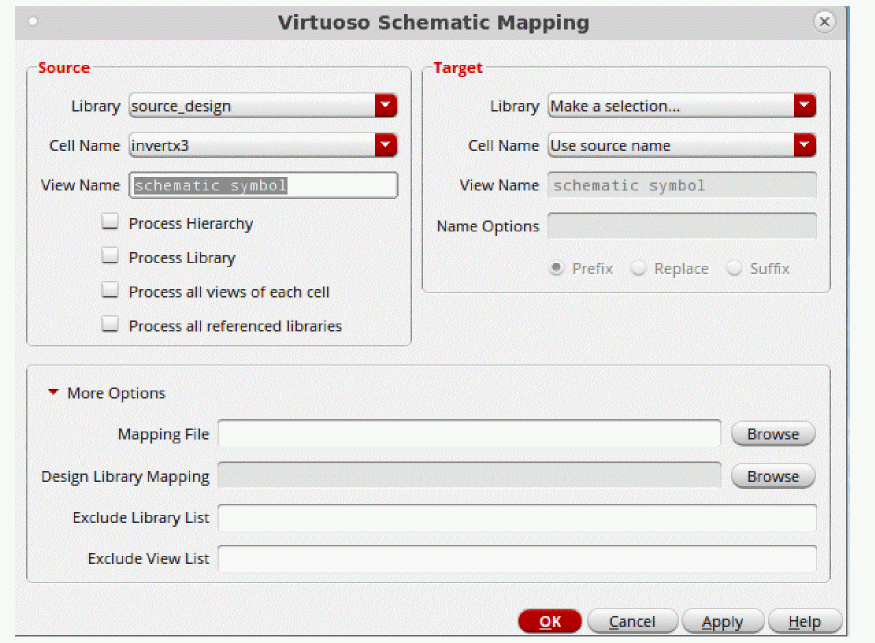Open the Target Library dropdown
Viewport: 875px width, 643px height.
(x=805, y=105)
